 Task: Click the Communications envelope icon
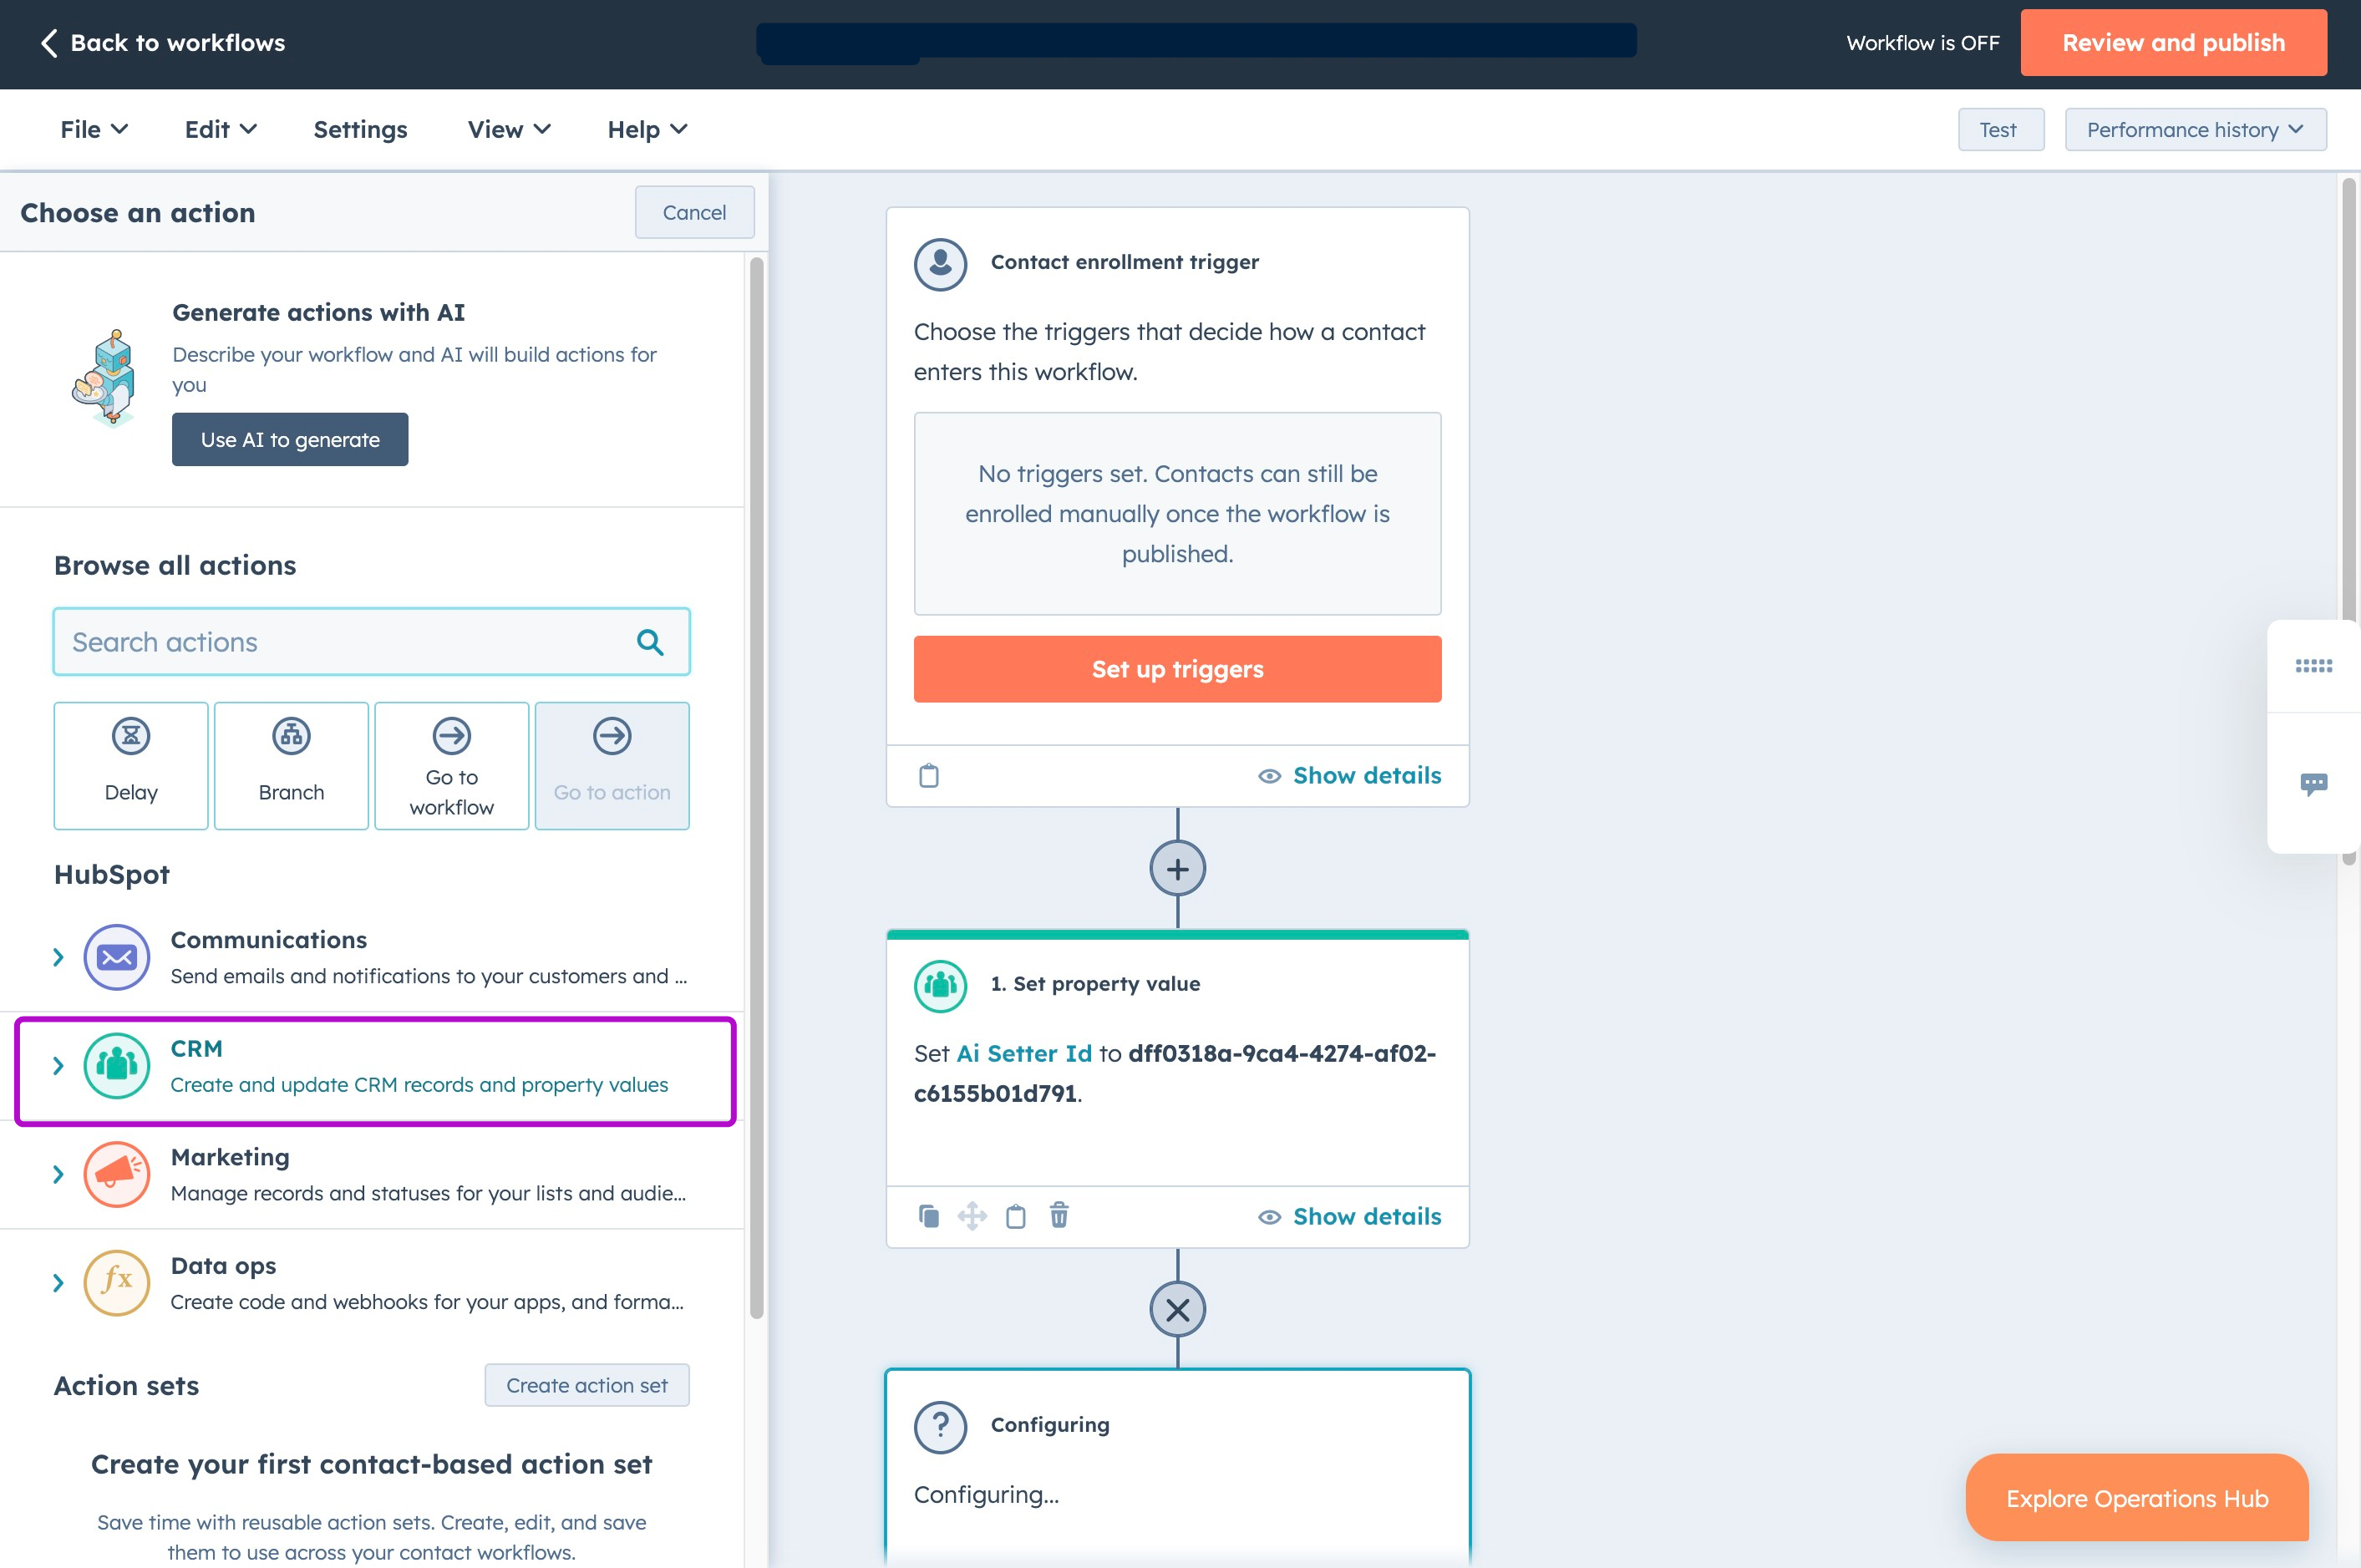point(117,957)
